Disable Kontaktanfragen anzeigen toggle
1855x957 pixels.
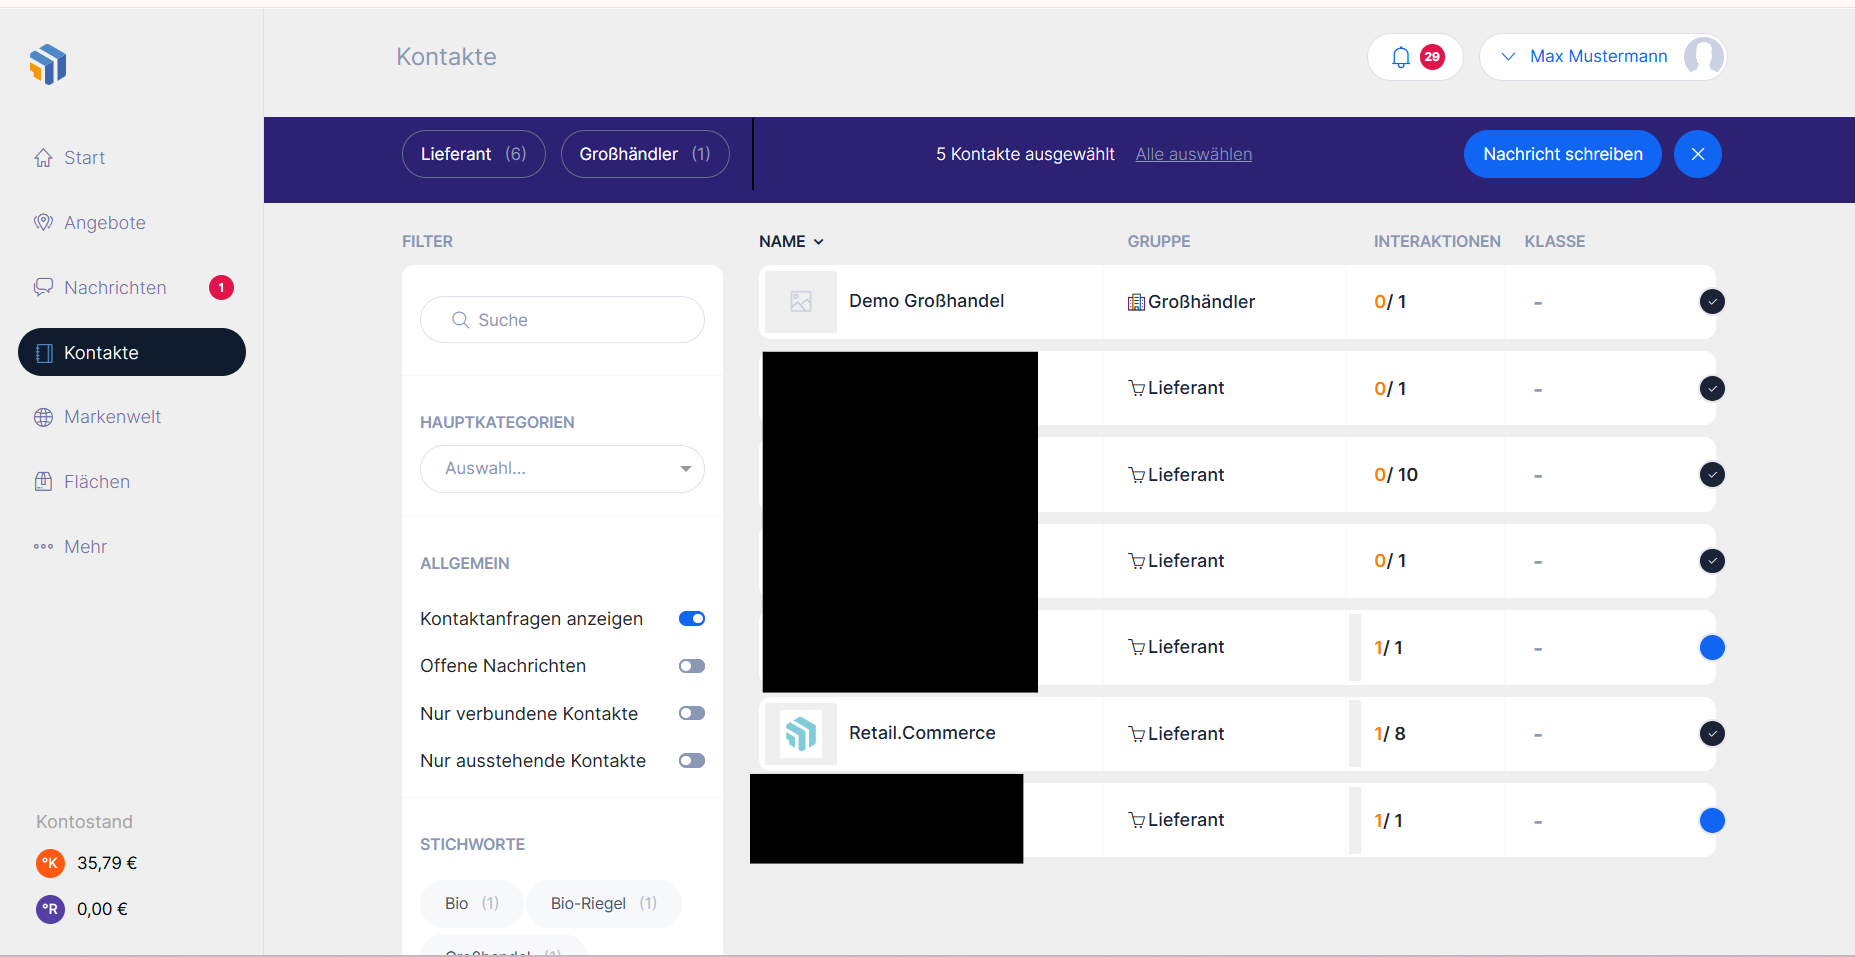pos(691,619)
